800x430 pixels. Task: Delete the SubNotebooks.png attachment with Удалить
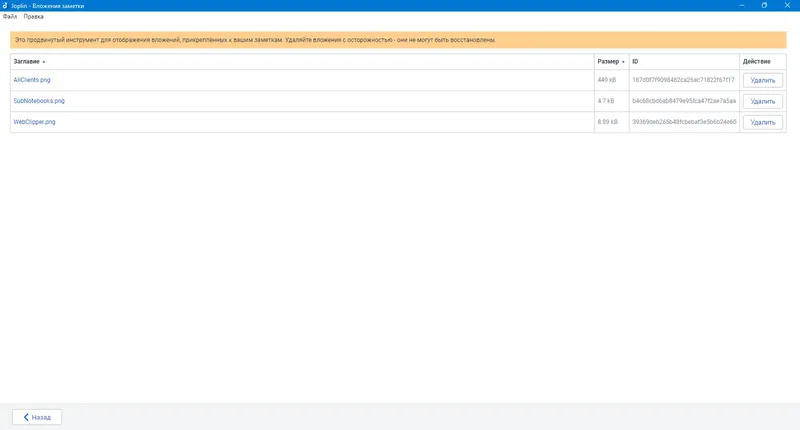[762, 102]
